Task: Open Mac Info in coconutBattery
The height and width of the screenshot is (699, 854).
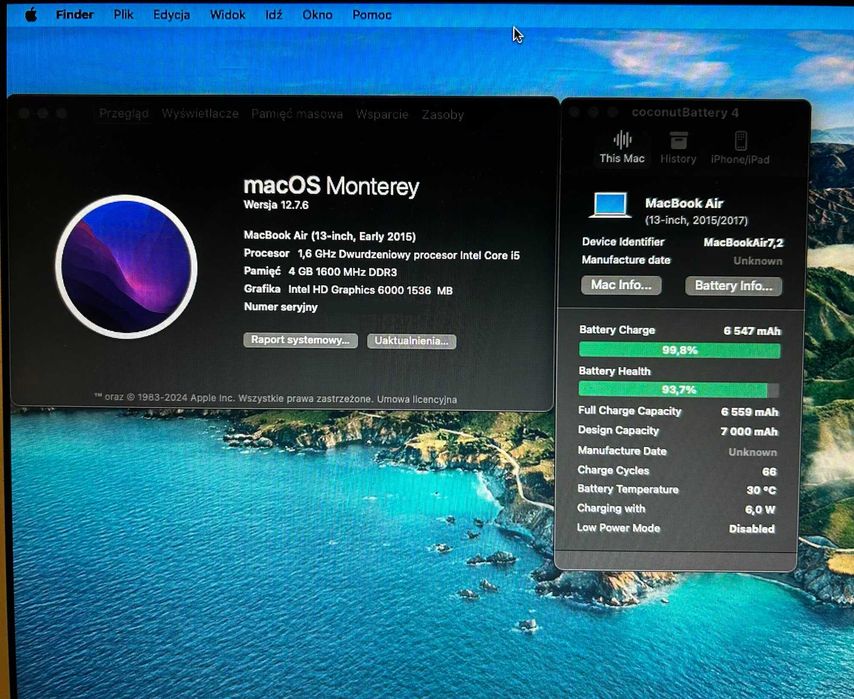Action: pyautogui.click(x=621, y=285)
